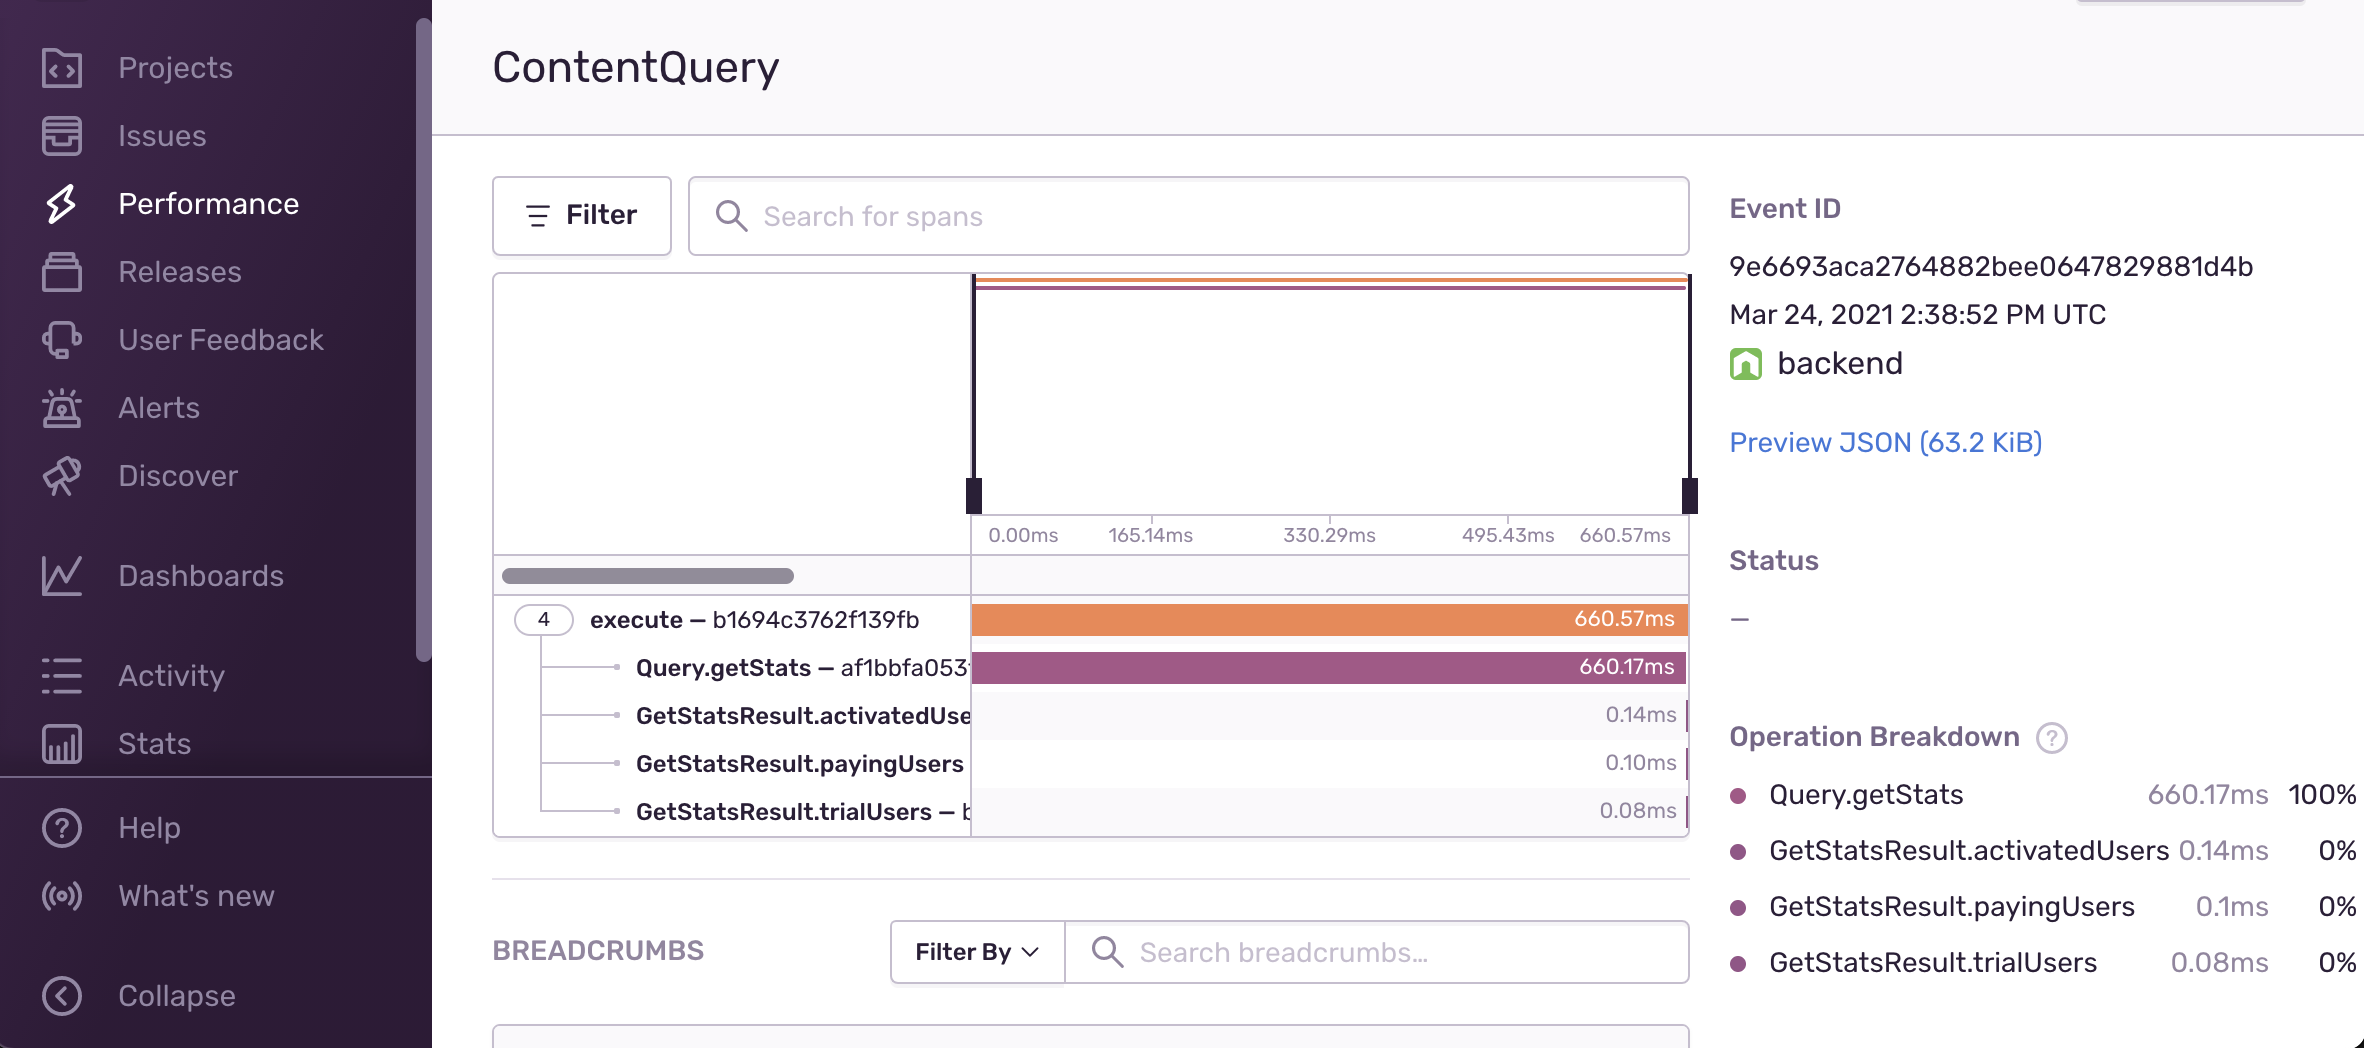Click the User Feedback headset icon
Screen dimensions: 2364x1048
(62, 340)
